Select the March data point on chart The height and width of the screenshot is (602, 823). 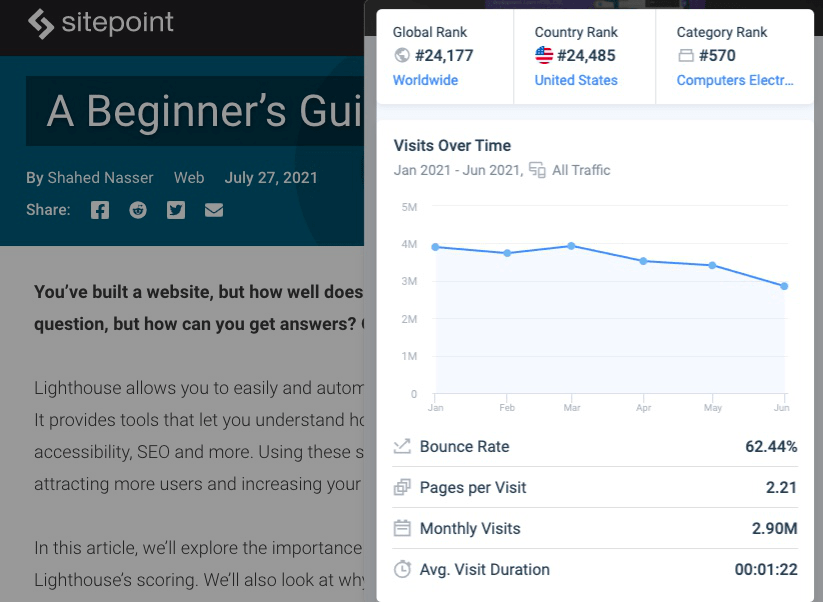click(x=571, y=245)
